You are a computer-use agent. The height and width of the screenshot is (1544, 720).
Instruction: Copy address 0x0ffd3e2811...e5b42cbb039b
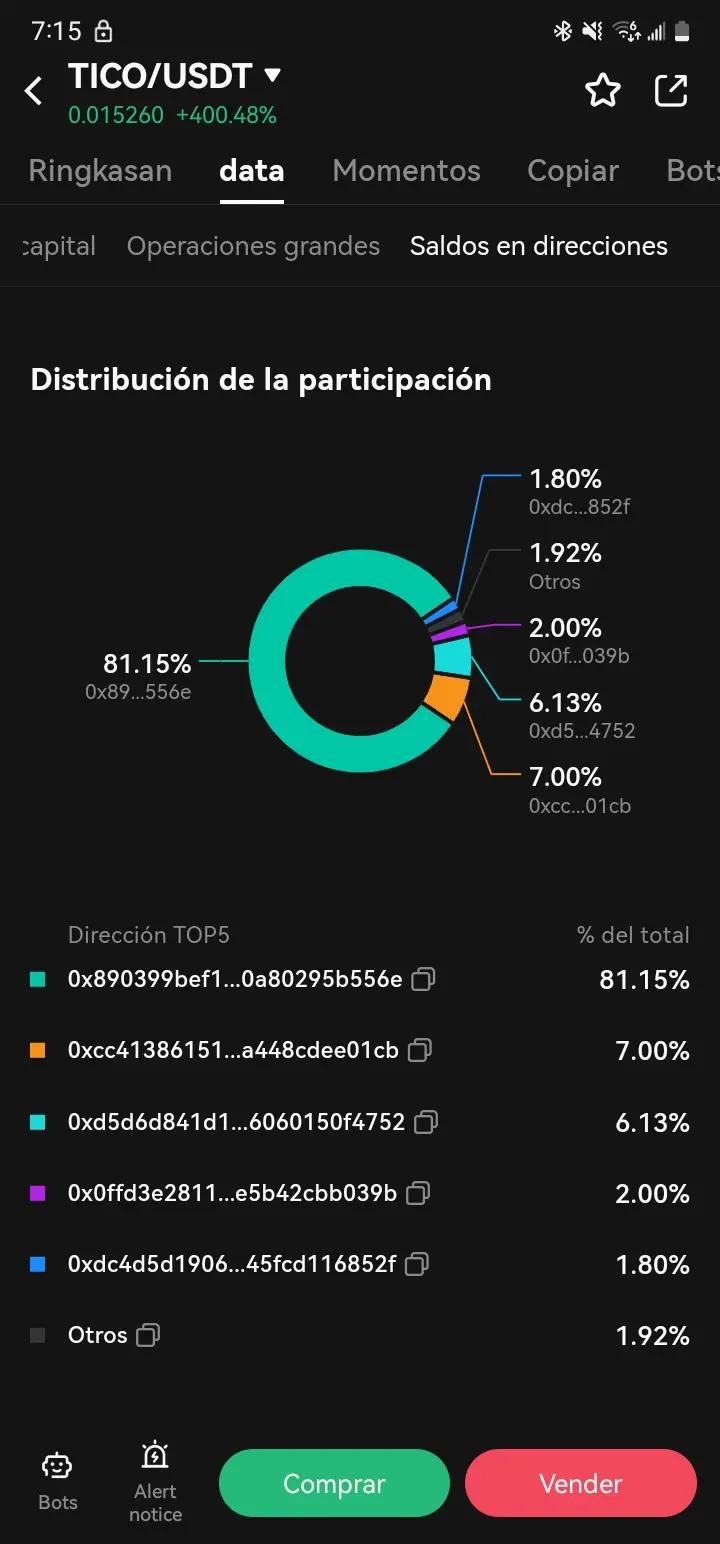coord(418,1193)
